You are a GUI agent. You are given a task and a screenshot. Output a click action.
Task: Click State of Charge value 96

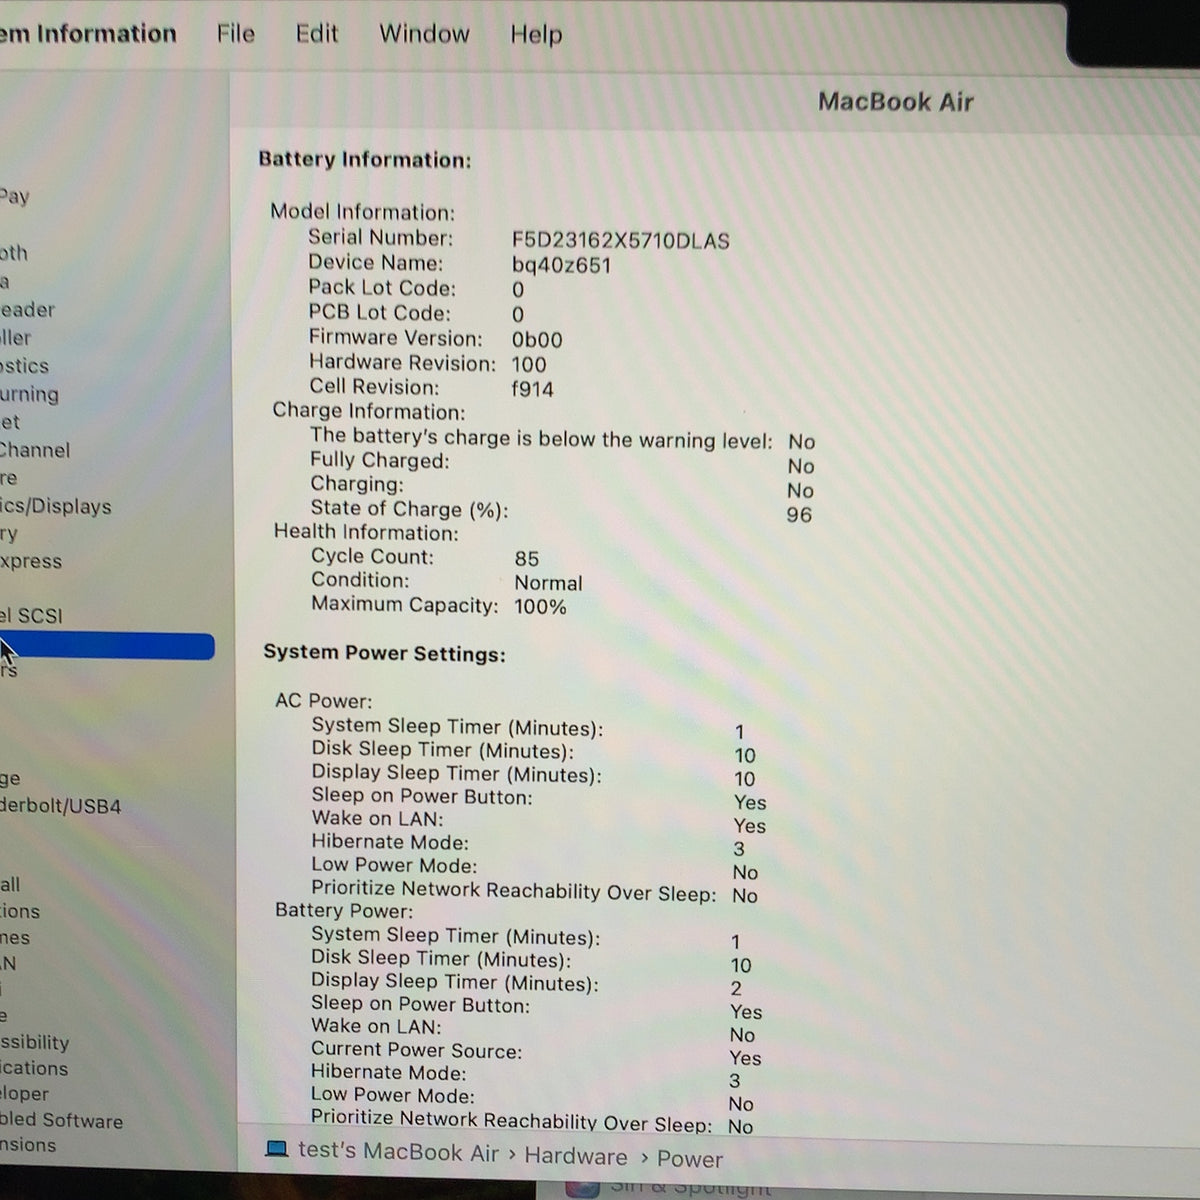(x=799, y=515)
